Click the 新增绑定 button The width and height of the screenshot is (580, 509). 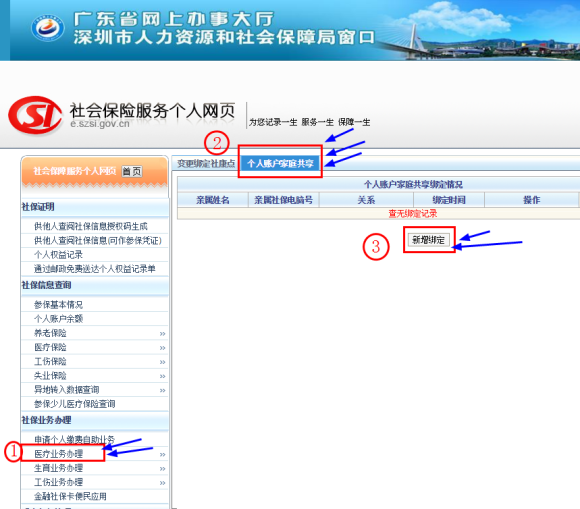click(429, 240)
